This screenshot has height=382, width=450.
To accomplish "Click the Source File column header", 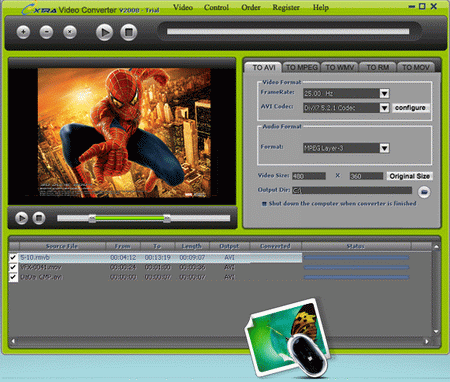I will coord(62,246).
